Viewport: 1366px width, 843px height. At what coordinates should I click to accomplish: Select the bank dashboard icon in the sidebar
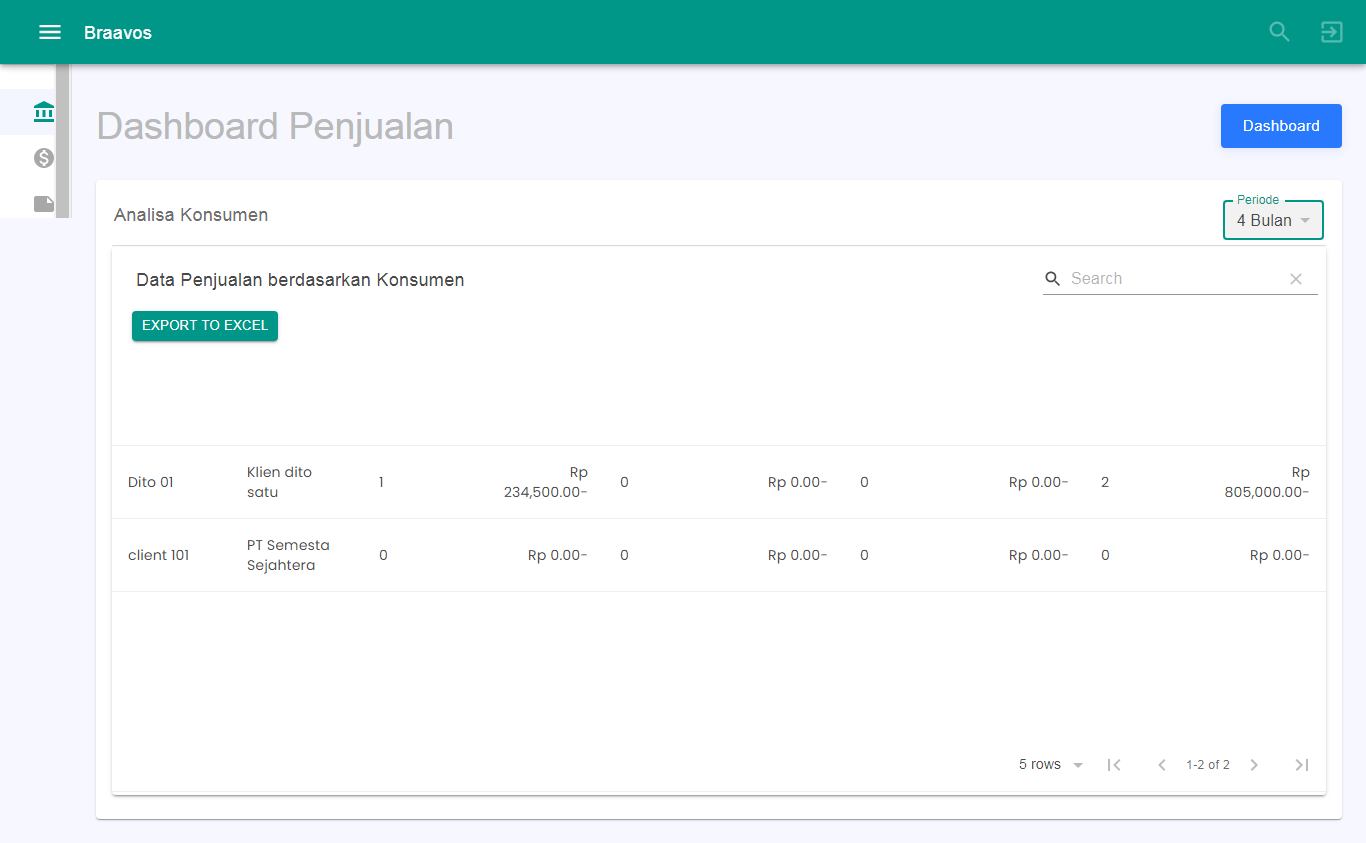[x=43, y=111]
